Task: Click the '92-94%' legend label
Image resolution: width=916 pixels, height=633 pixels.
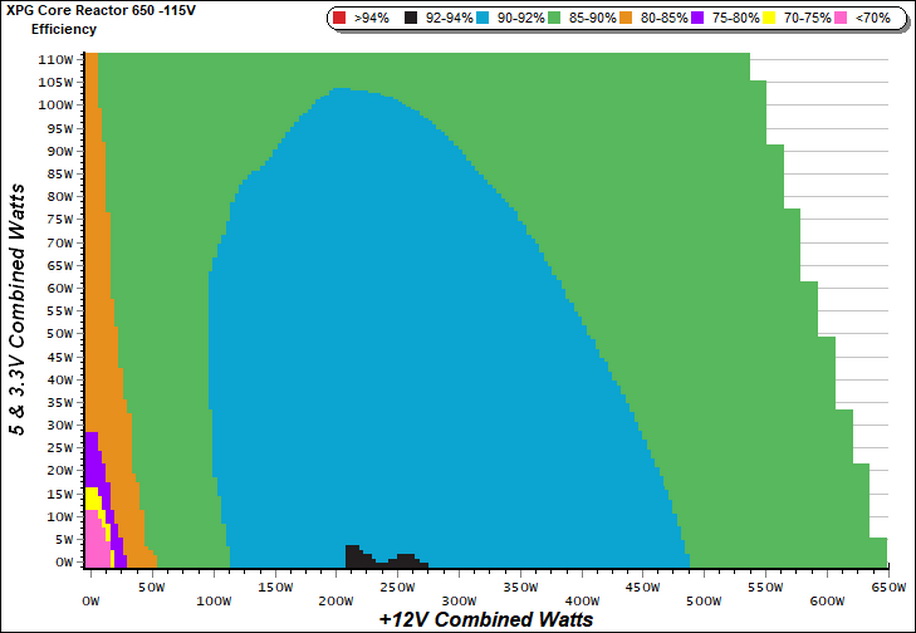Action: tap(449, 19)
